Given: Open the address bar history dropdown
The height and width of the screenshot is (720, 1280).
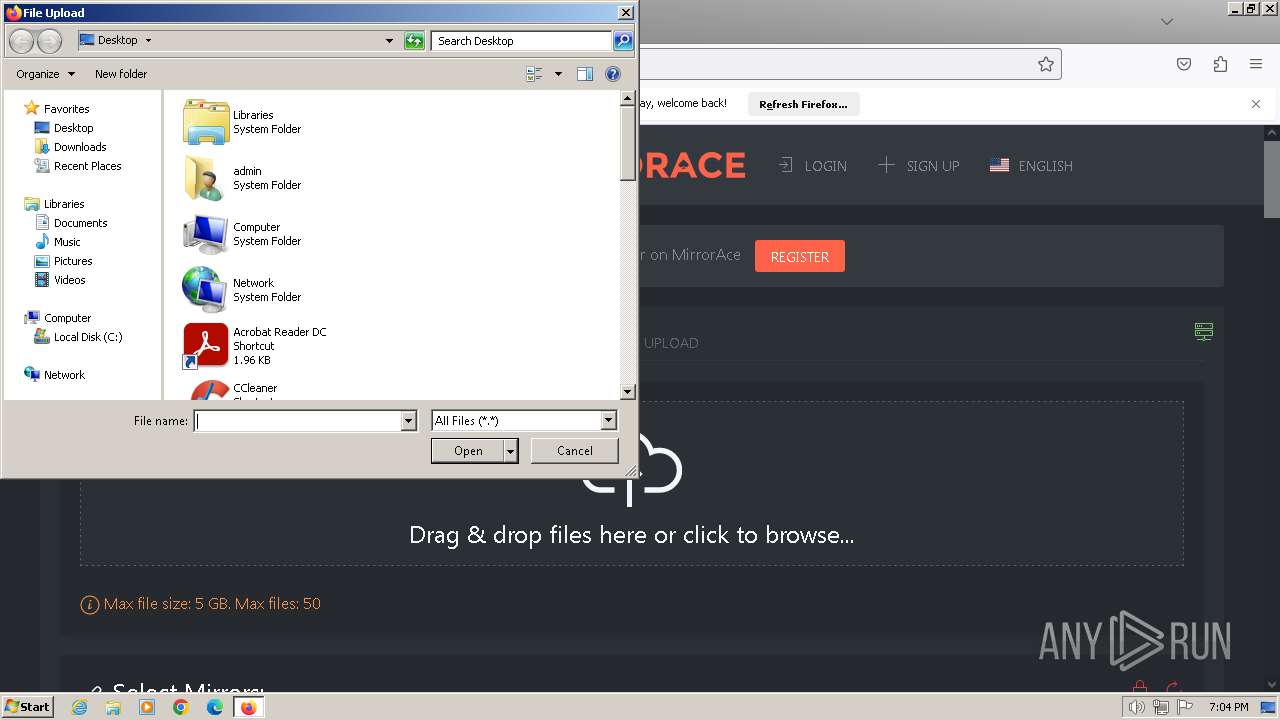Looking at the screenshot, I should (390, 41).
